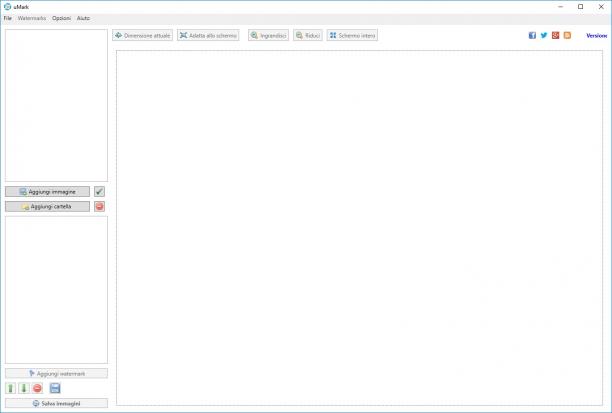Click the Aggiungi cartella button

coord(47,206)
